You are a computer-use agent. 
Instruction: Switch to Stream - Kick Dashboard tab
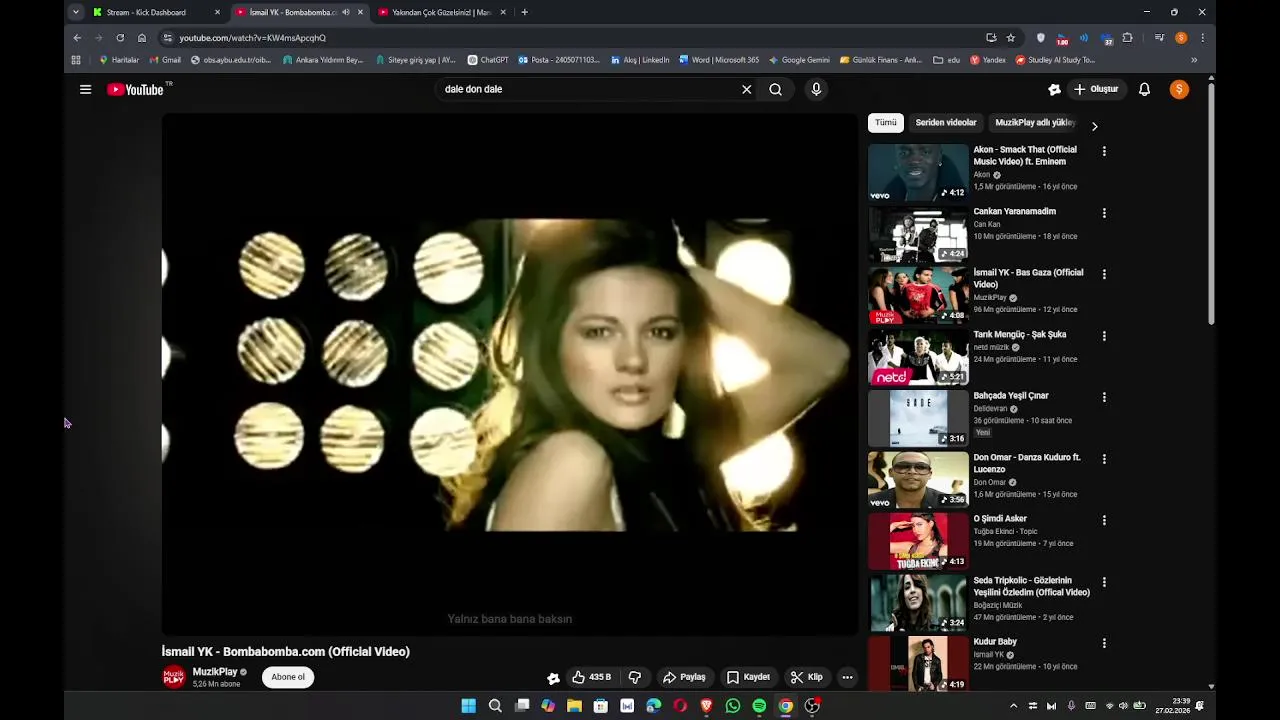tap(156, 12)
